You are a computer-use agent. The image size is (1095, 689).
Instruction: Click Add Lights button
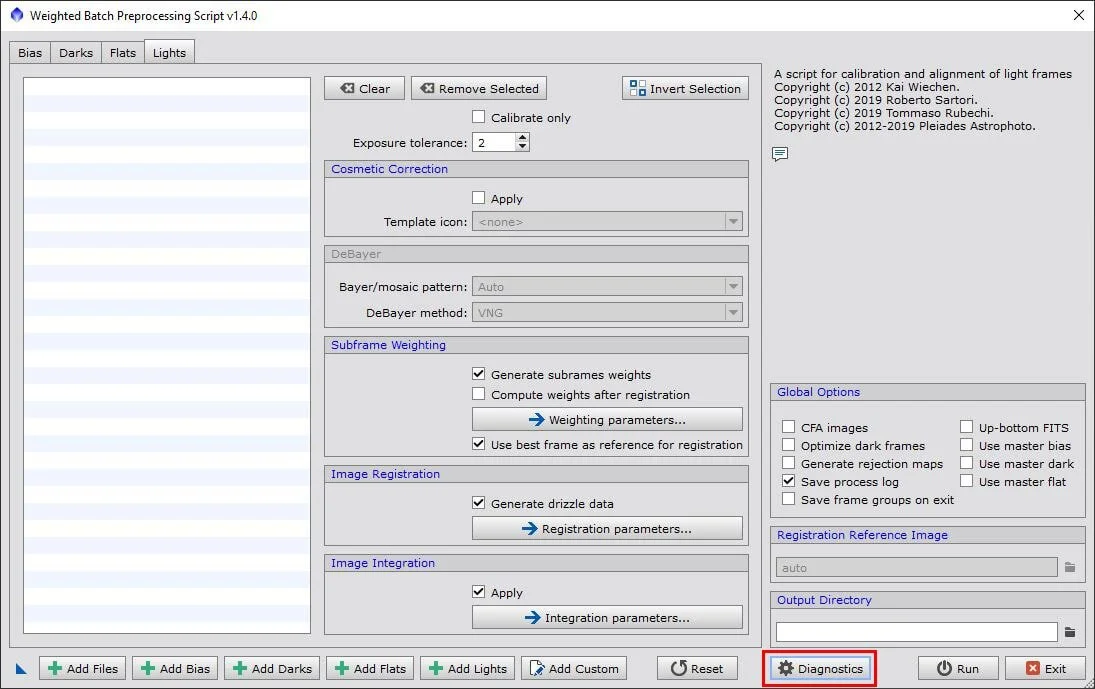[x=468, y=669]
